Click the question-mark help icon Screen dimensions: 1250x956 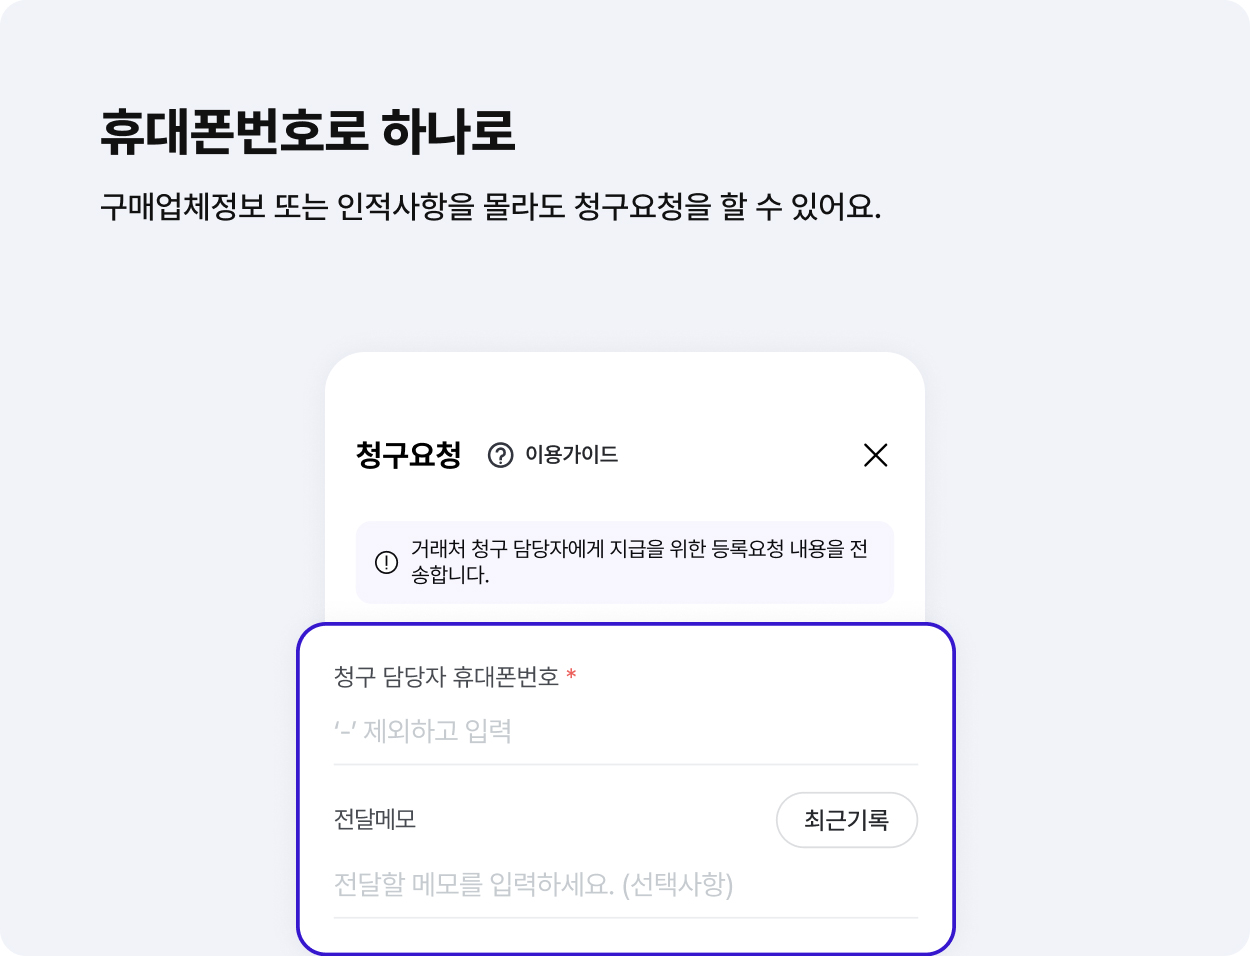(500, 455)
